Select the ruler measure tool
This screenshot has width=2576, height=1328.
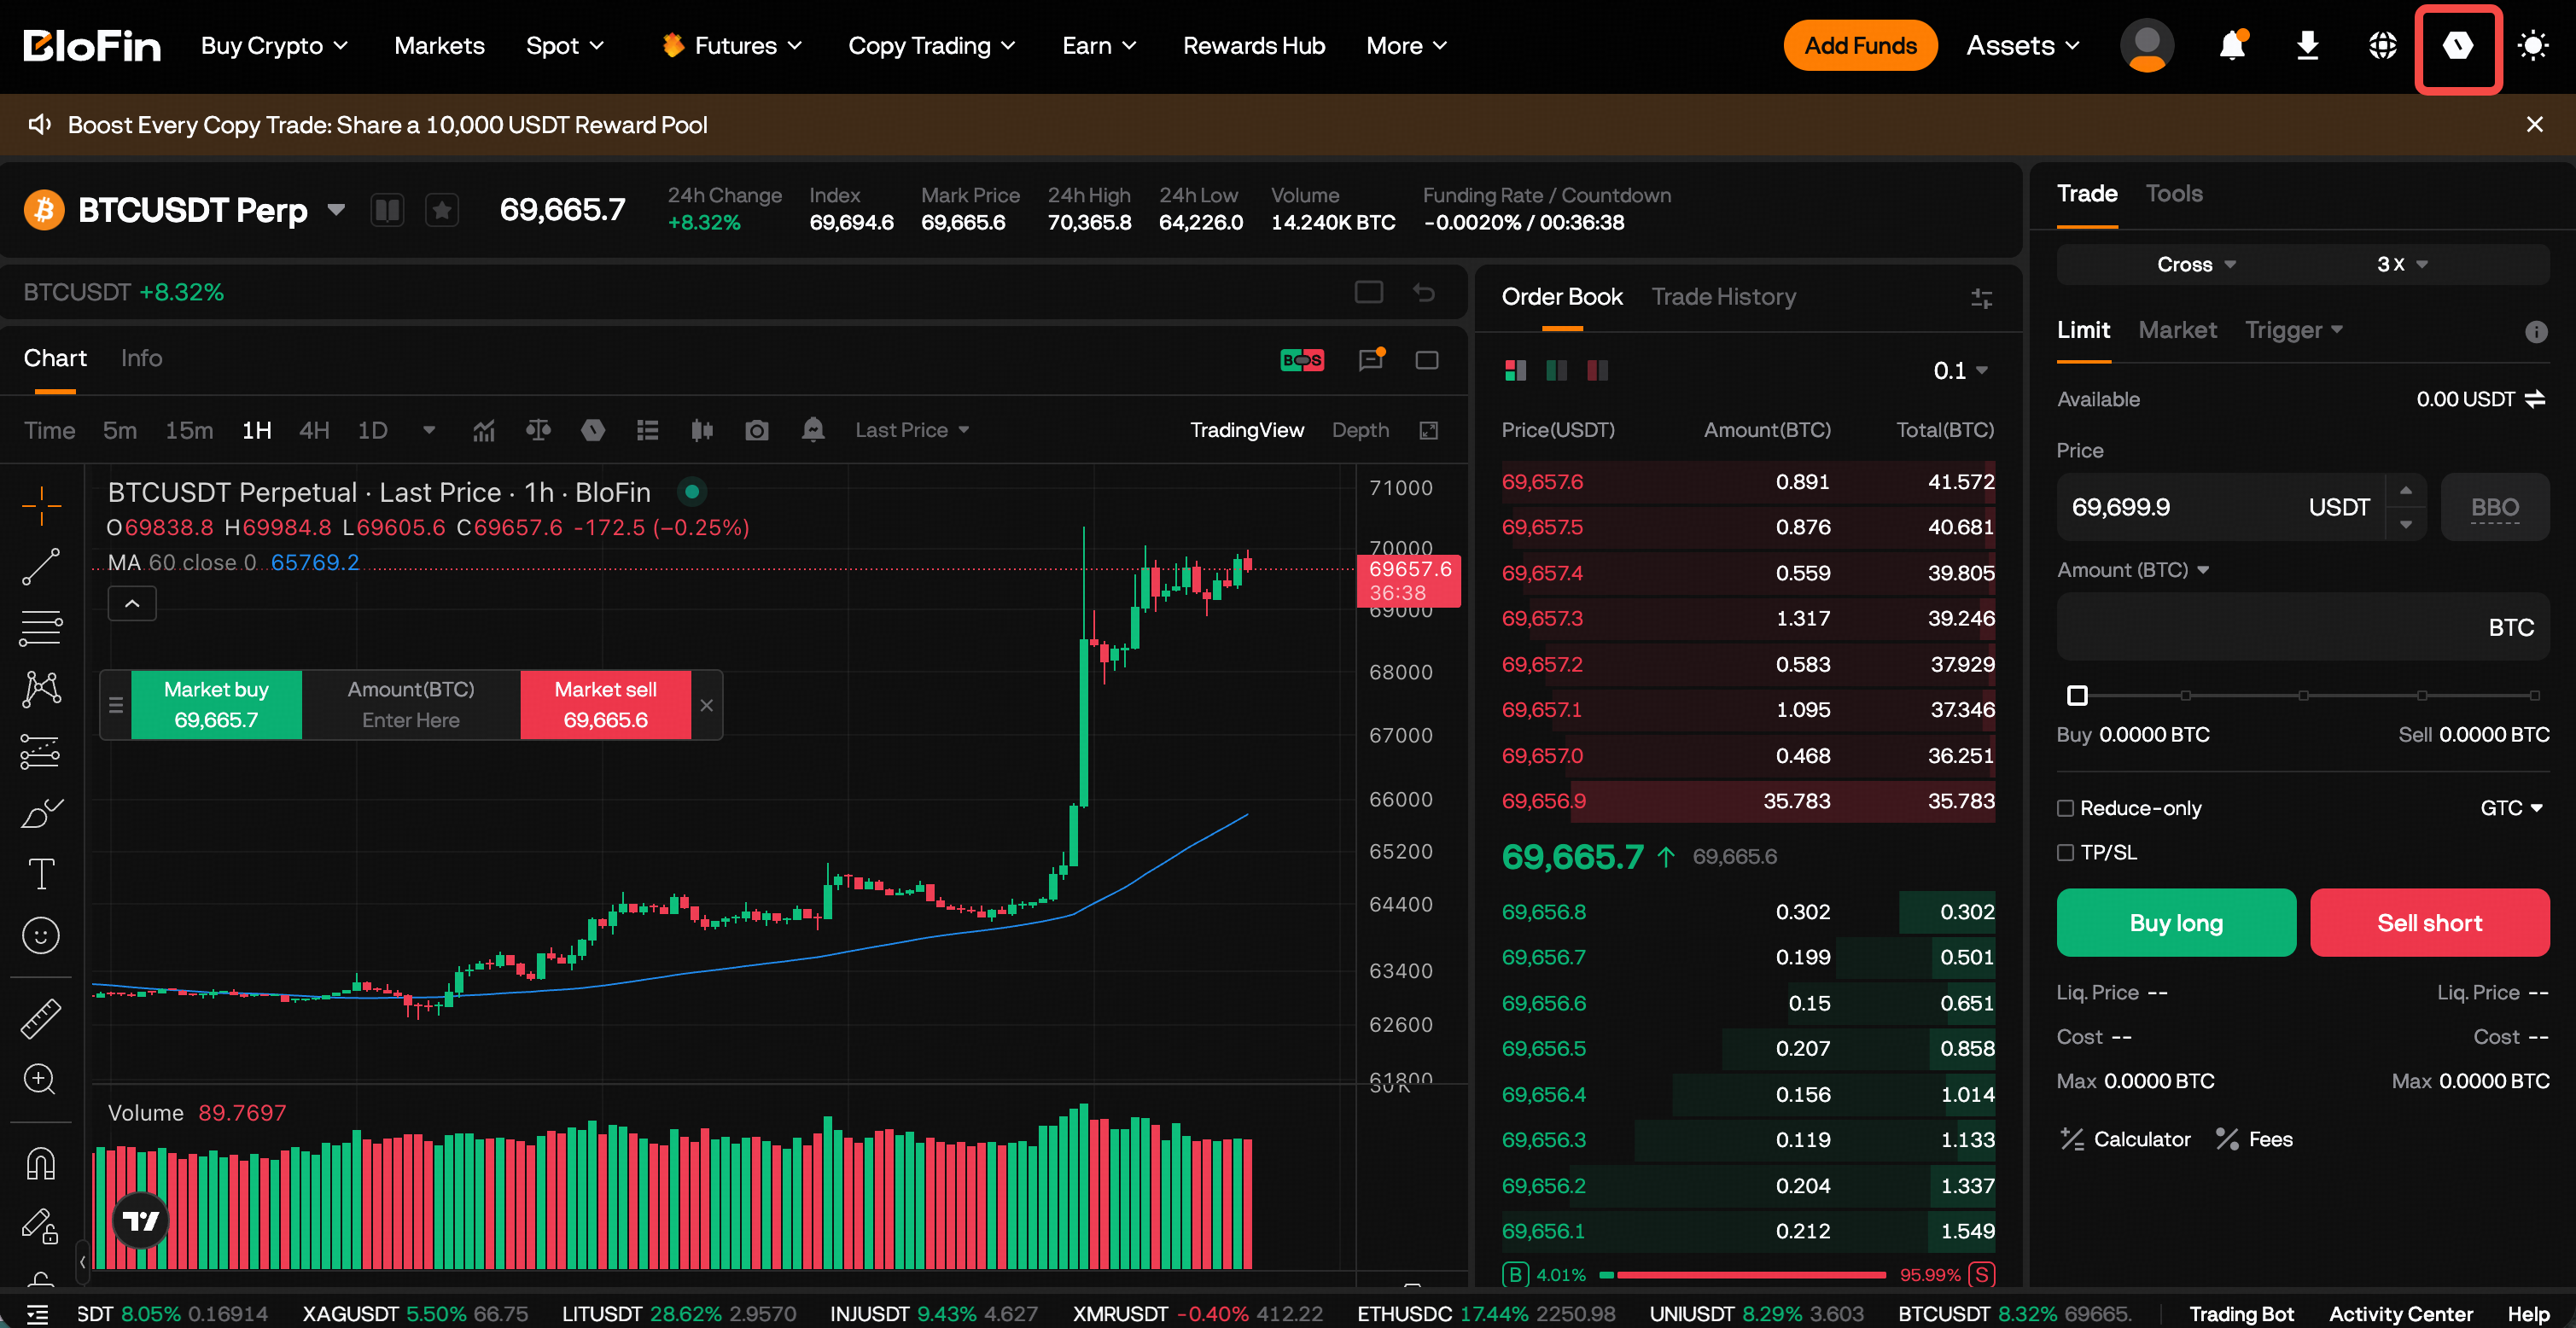pos(41,1018)
